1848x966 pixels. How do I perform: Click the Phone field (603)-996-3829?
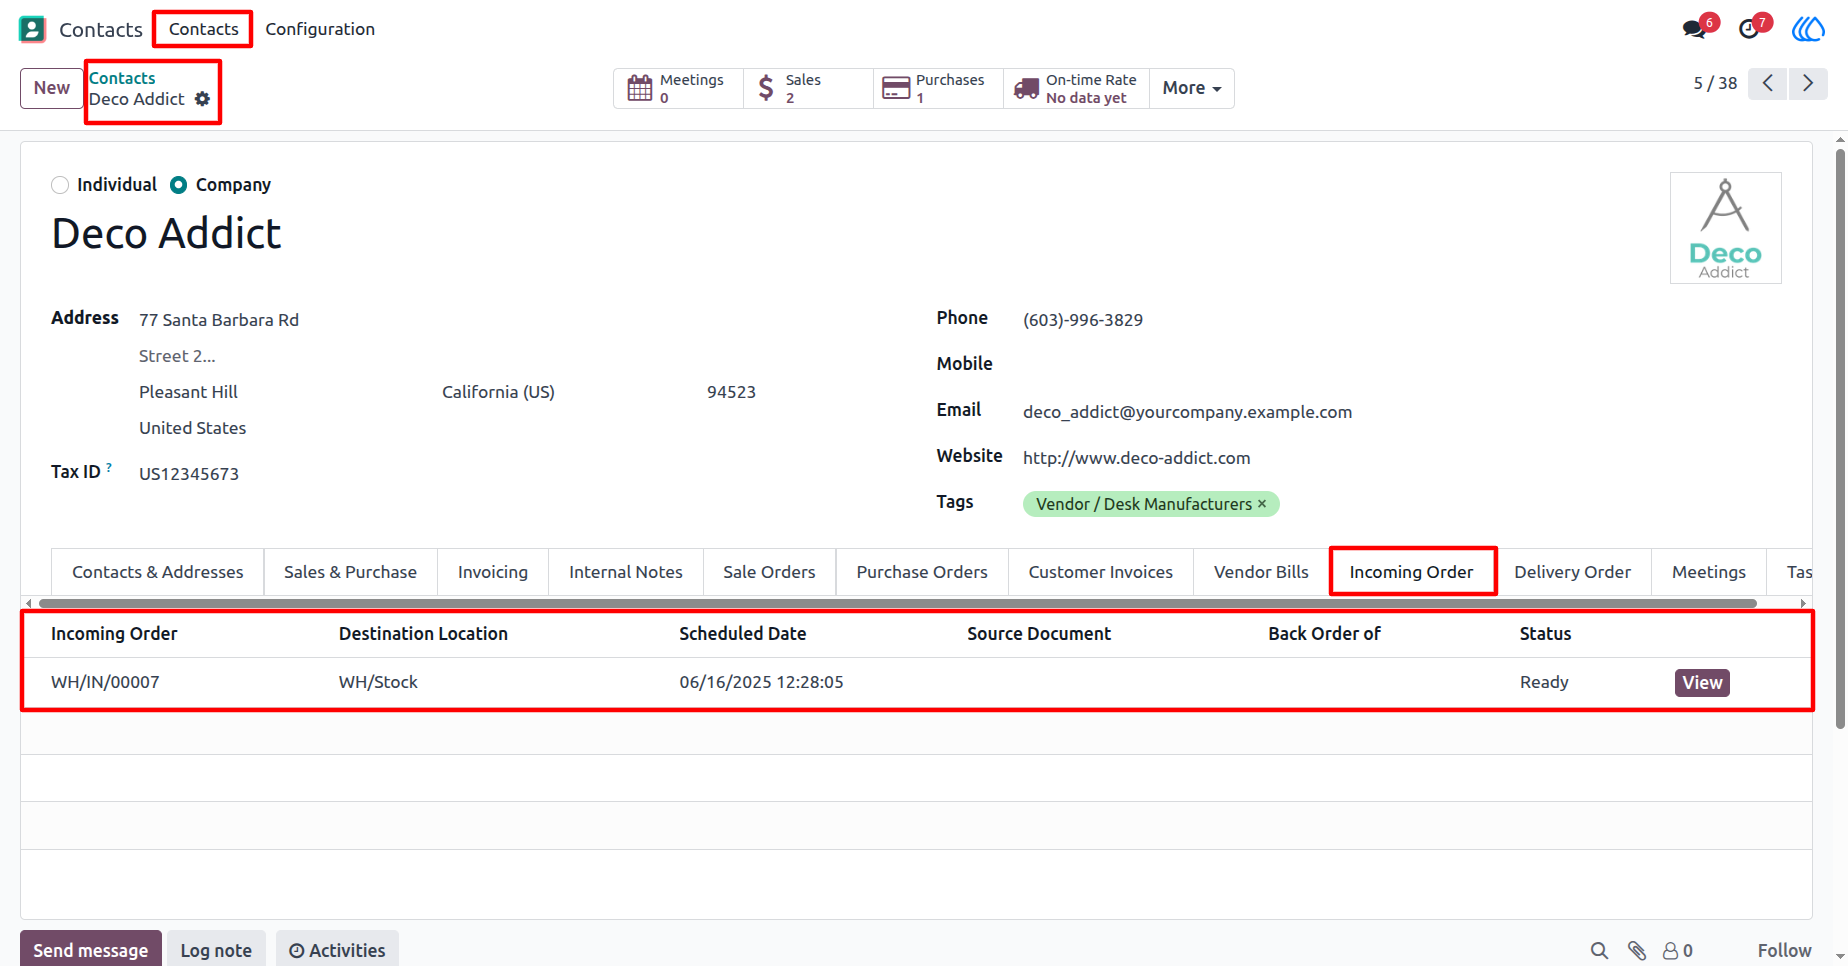[1082, 320]
